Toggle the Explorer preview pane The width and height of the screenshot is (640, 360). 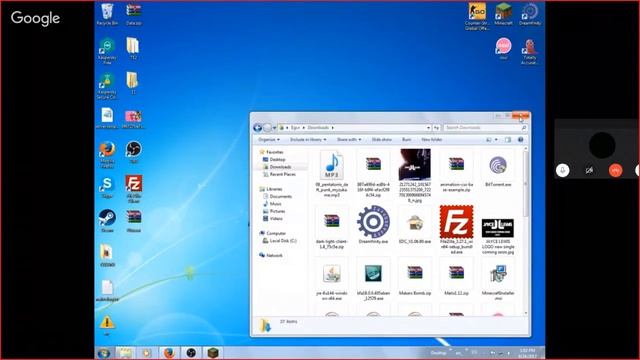[508, 140]
